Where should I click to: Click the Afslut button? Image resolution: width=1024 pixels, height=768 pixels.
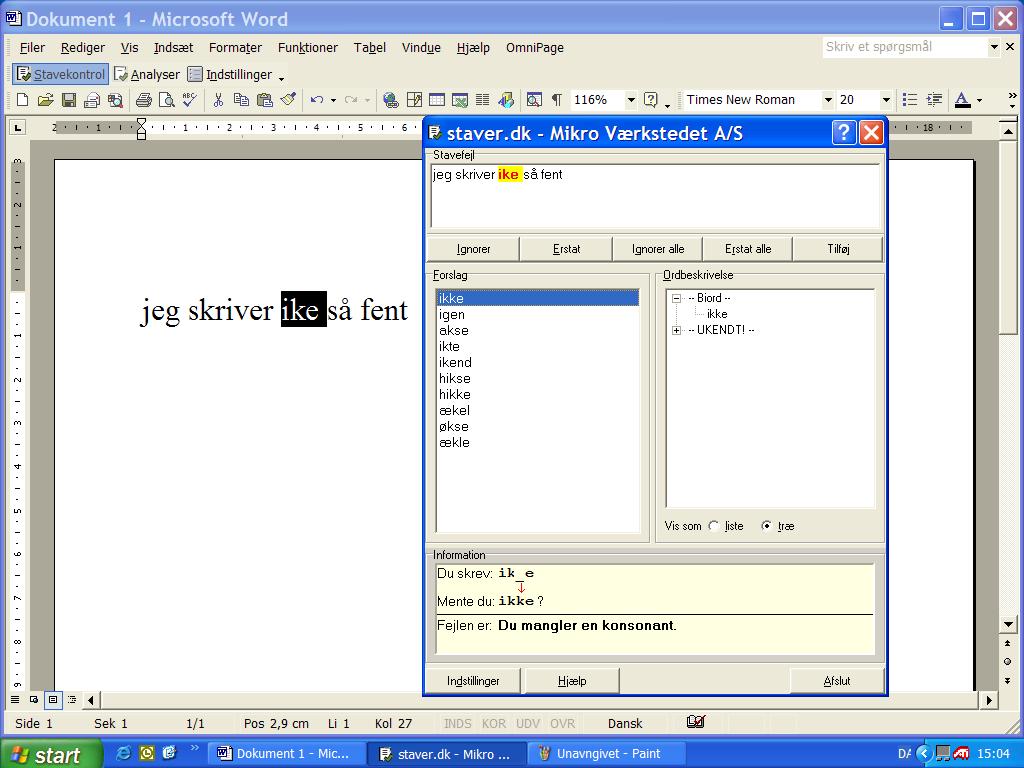[837, 680]
